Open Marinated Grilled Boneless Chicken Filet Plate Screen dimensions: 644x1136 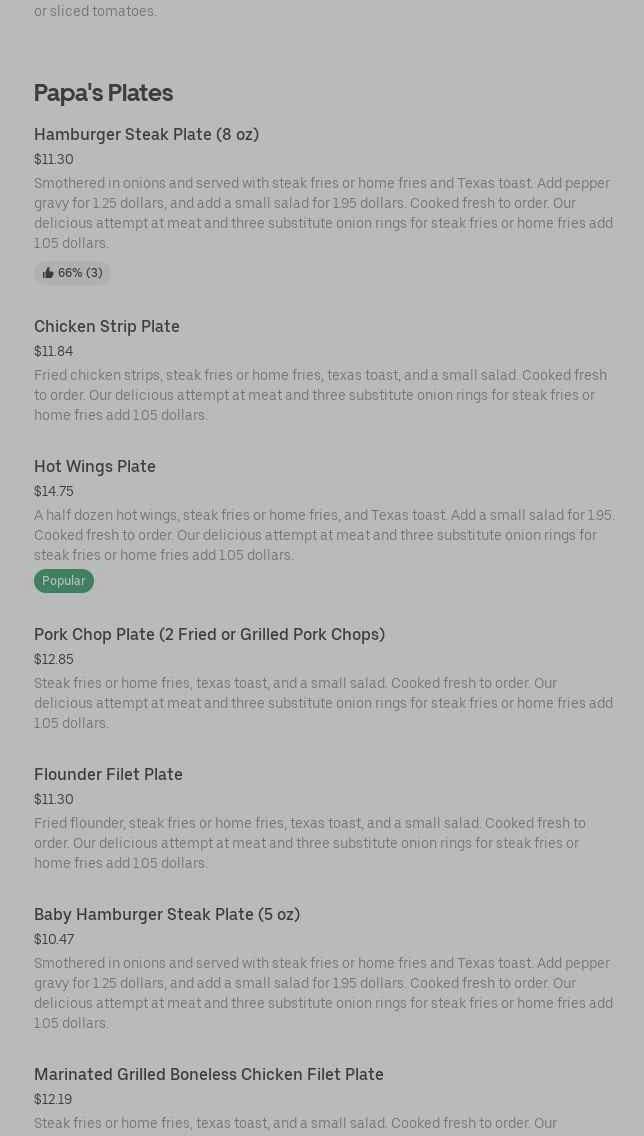(x=209, y=1074)
